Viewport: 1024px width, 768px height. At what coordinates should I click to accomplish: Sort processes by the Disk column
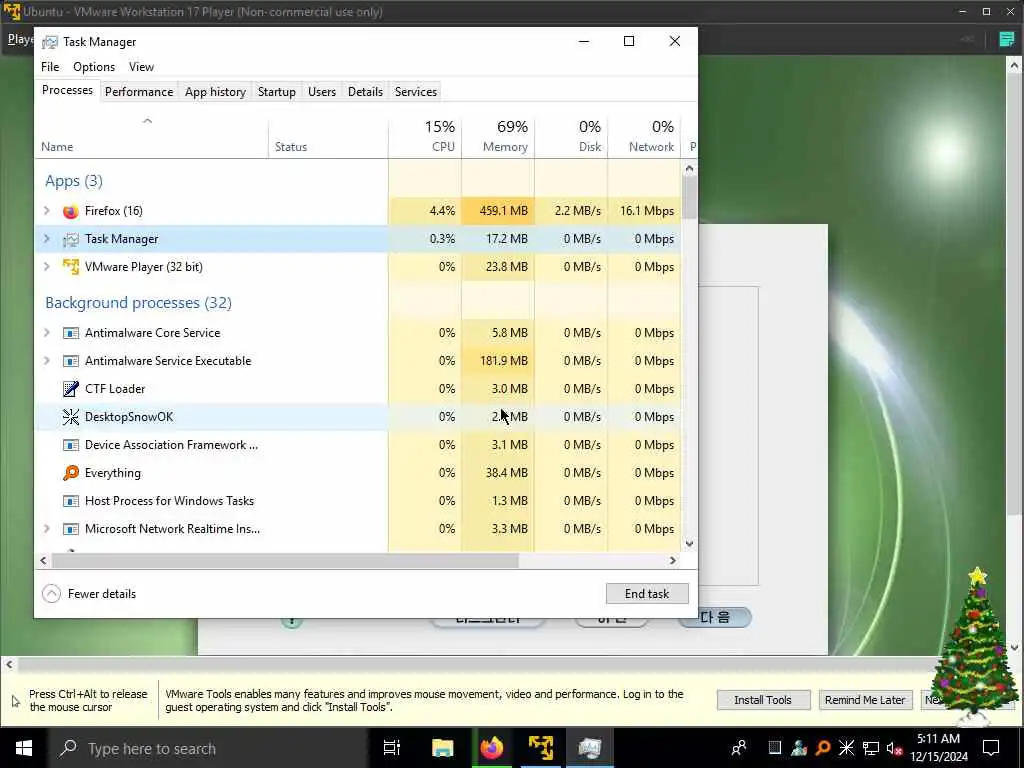(571, 136)
